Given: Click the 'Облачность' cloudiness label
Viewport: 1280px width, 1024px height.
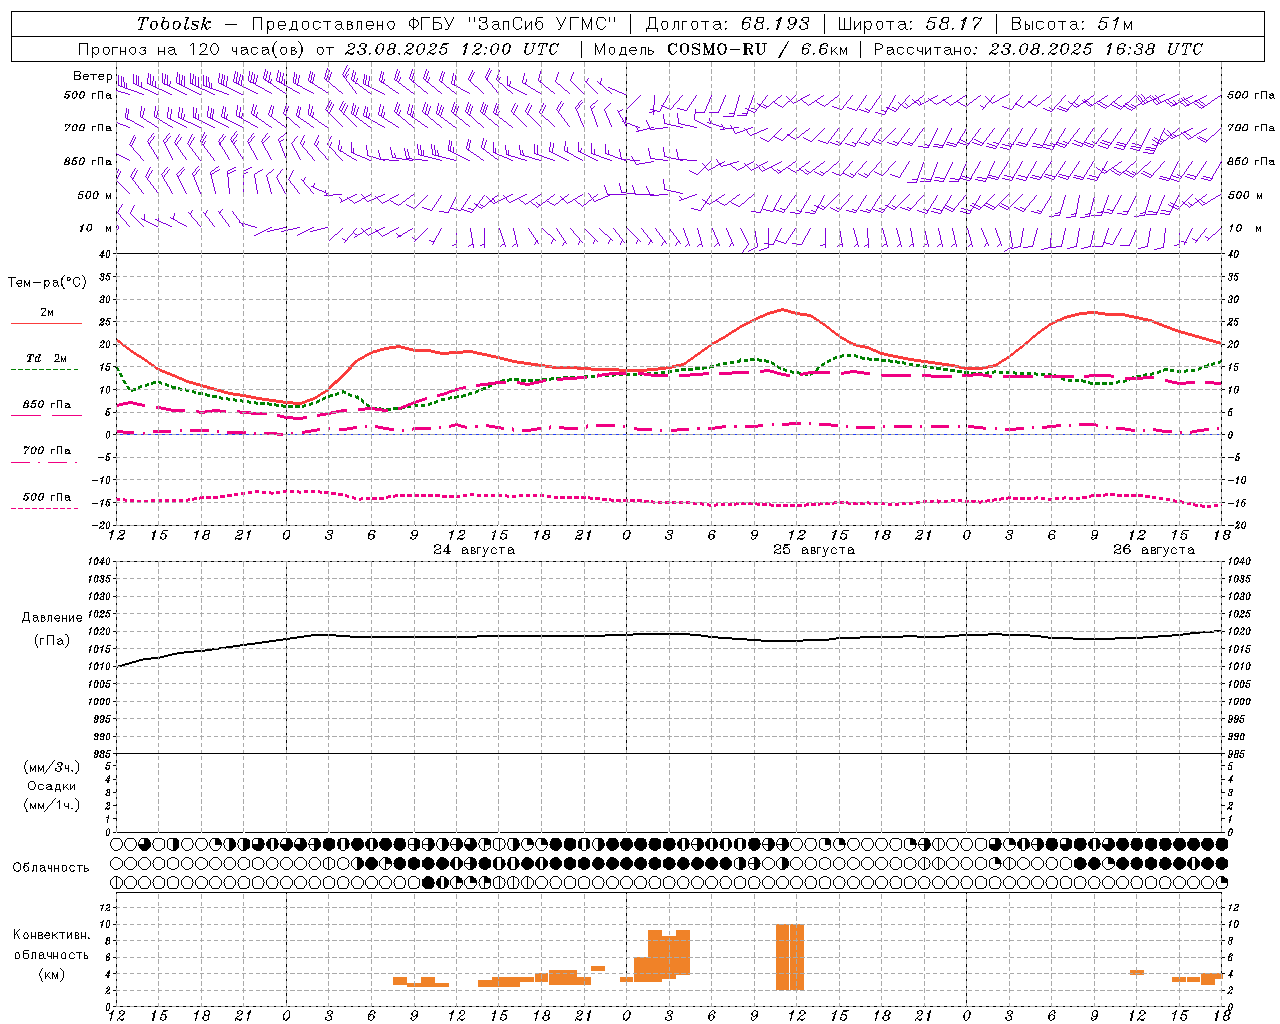Looking at the screenshot, I should (51, 868).
